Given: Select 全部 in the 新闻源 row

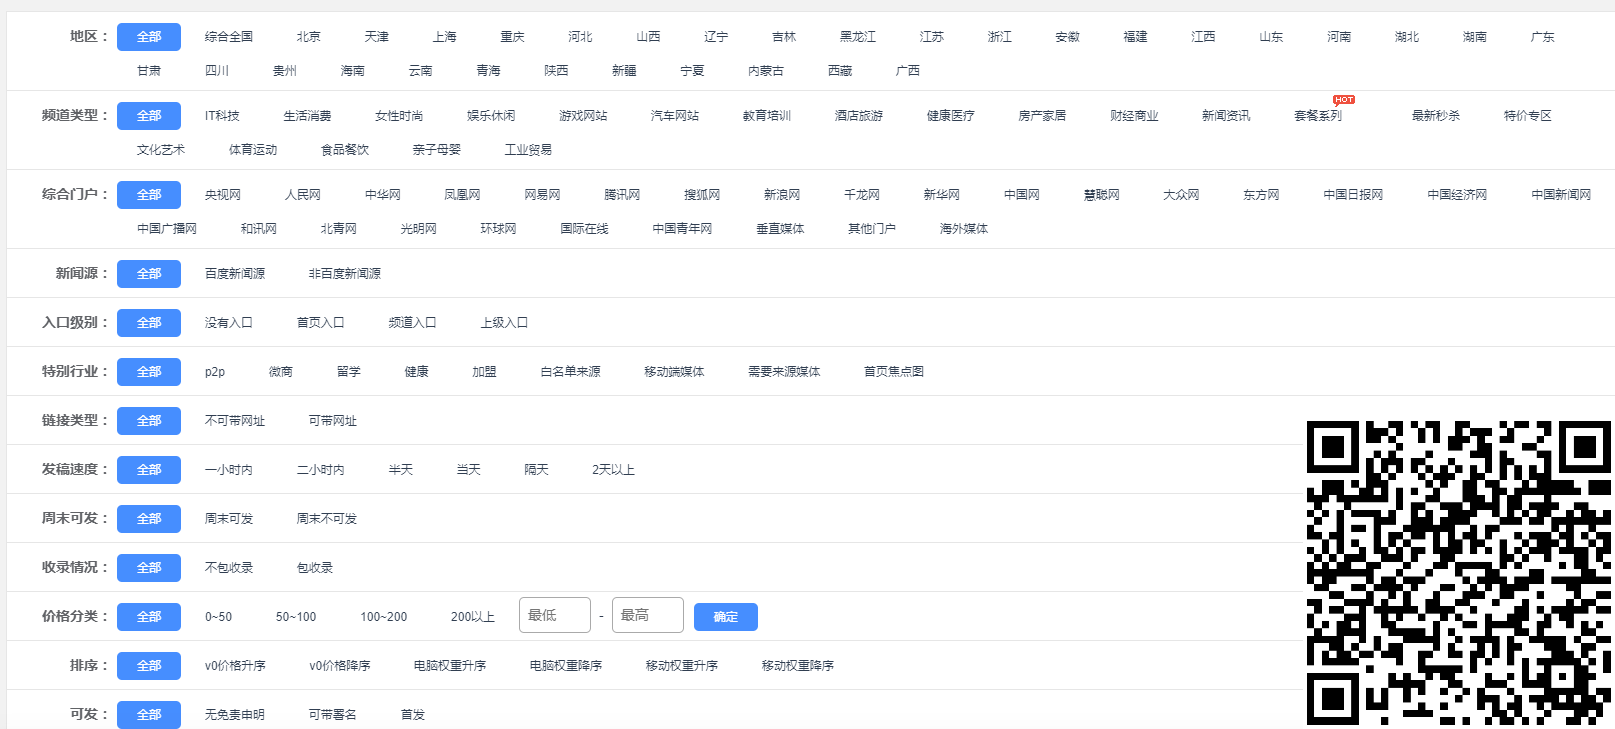Looking at the screenshot, I should [x=149, y=274].
